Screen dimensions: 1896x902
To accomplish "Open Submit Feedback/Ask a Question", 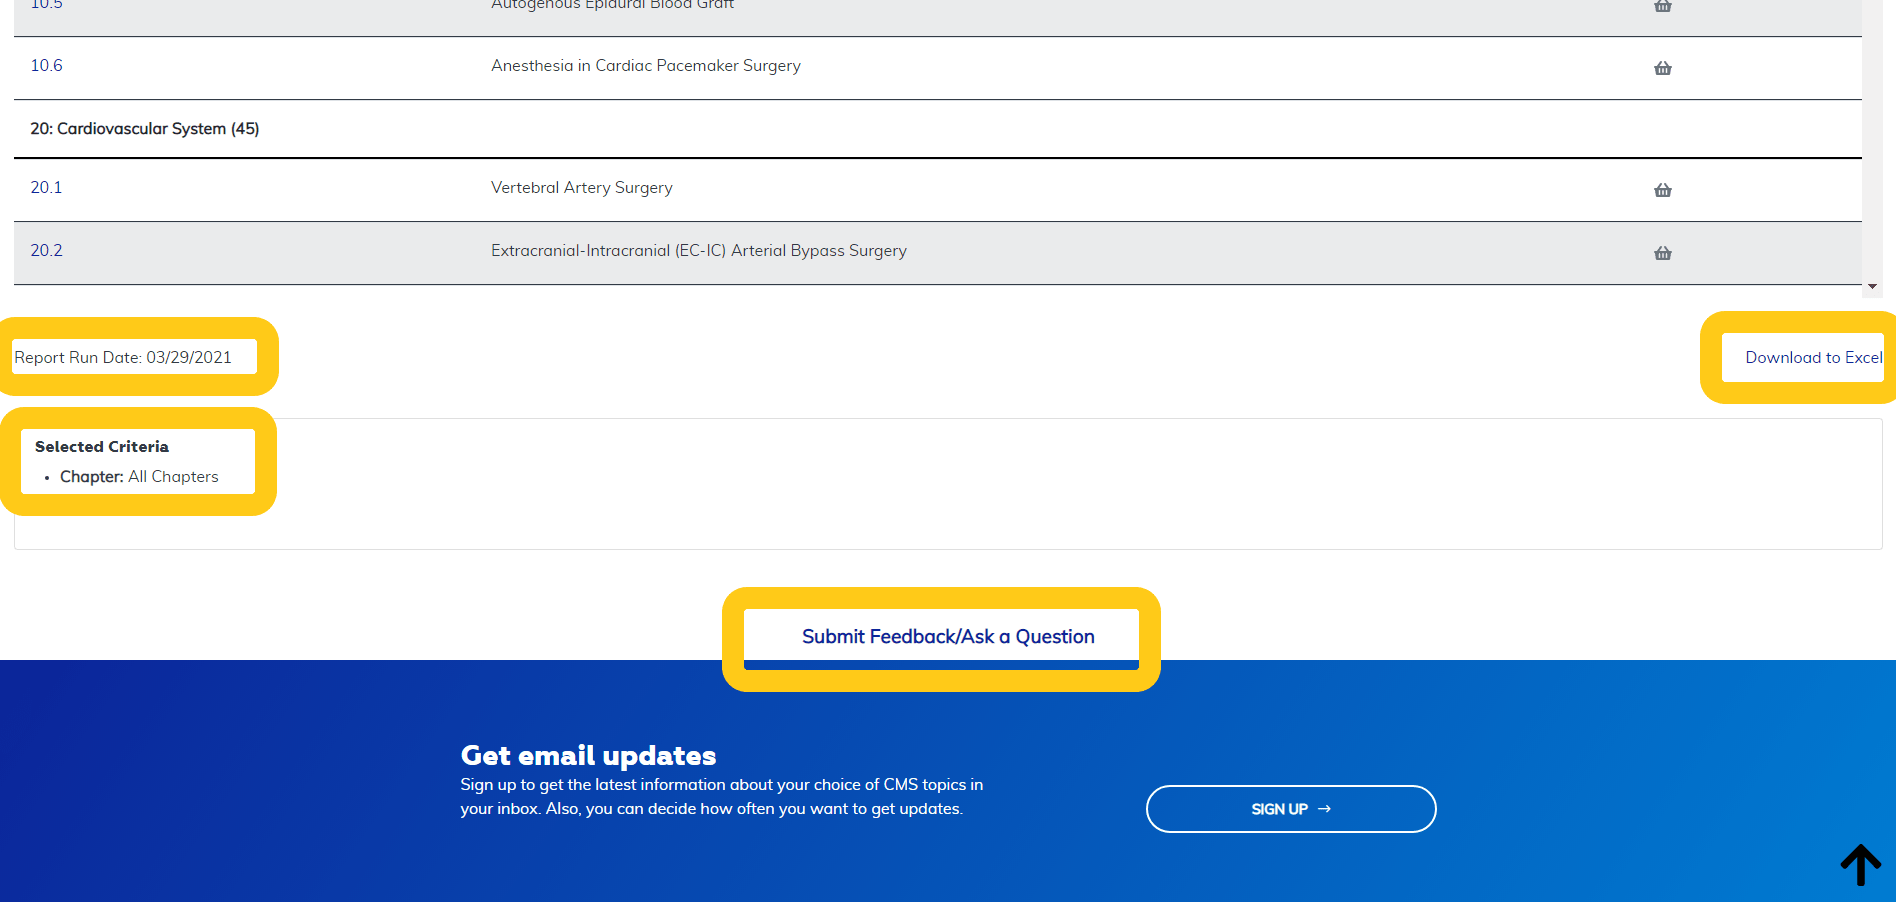I will (947, 637).
